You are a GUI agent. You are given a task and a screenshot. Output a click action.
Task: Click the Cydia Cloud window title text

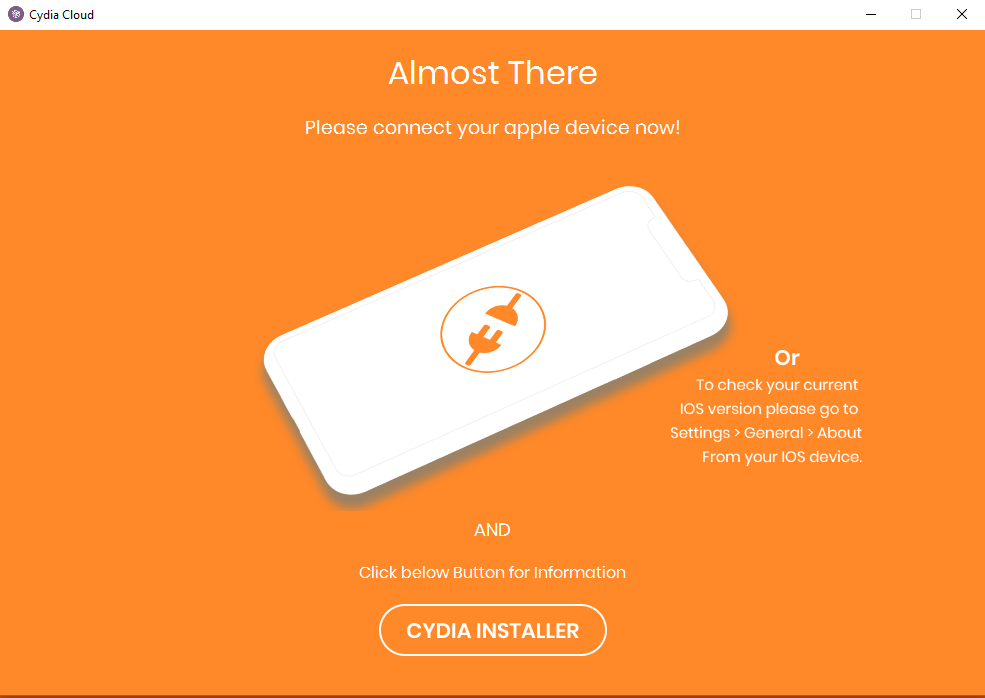tap(62, 14)
